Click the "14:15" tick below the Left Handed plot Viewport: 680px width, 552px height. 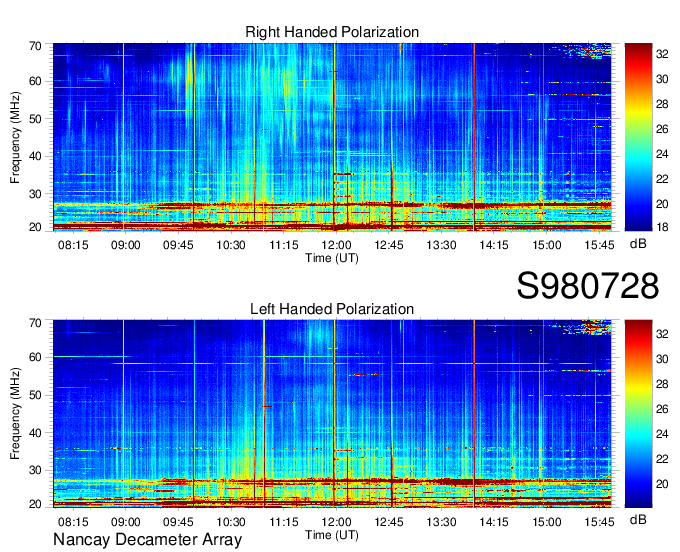tap(494, 522)
